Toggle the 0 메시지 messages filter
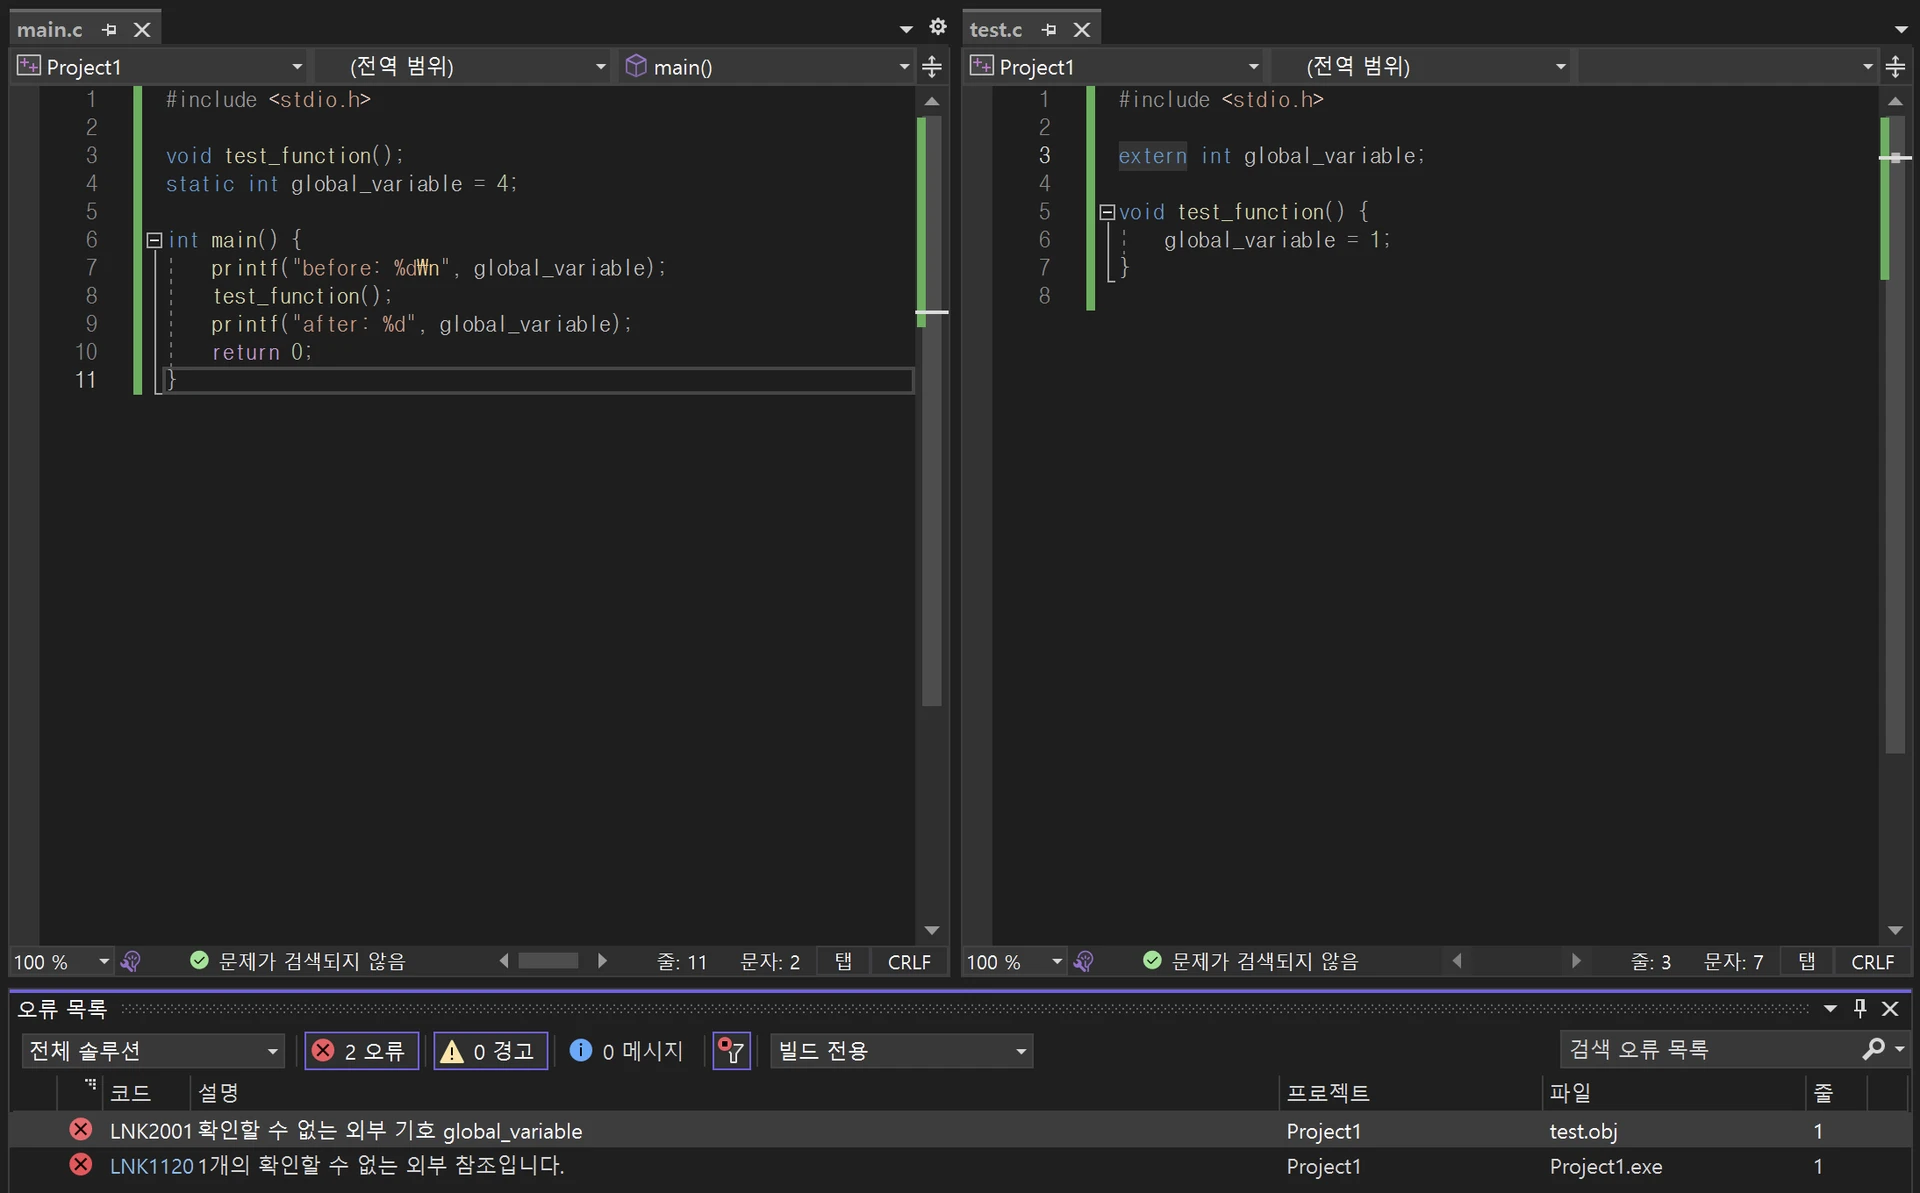This screenshot has height=1193, width=1920. pos(627,1051)
